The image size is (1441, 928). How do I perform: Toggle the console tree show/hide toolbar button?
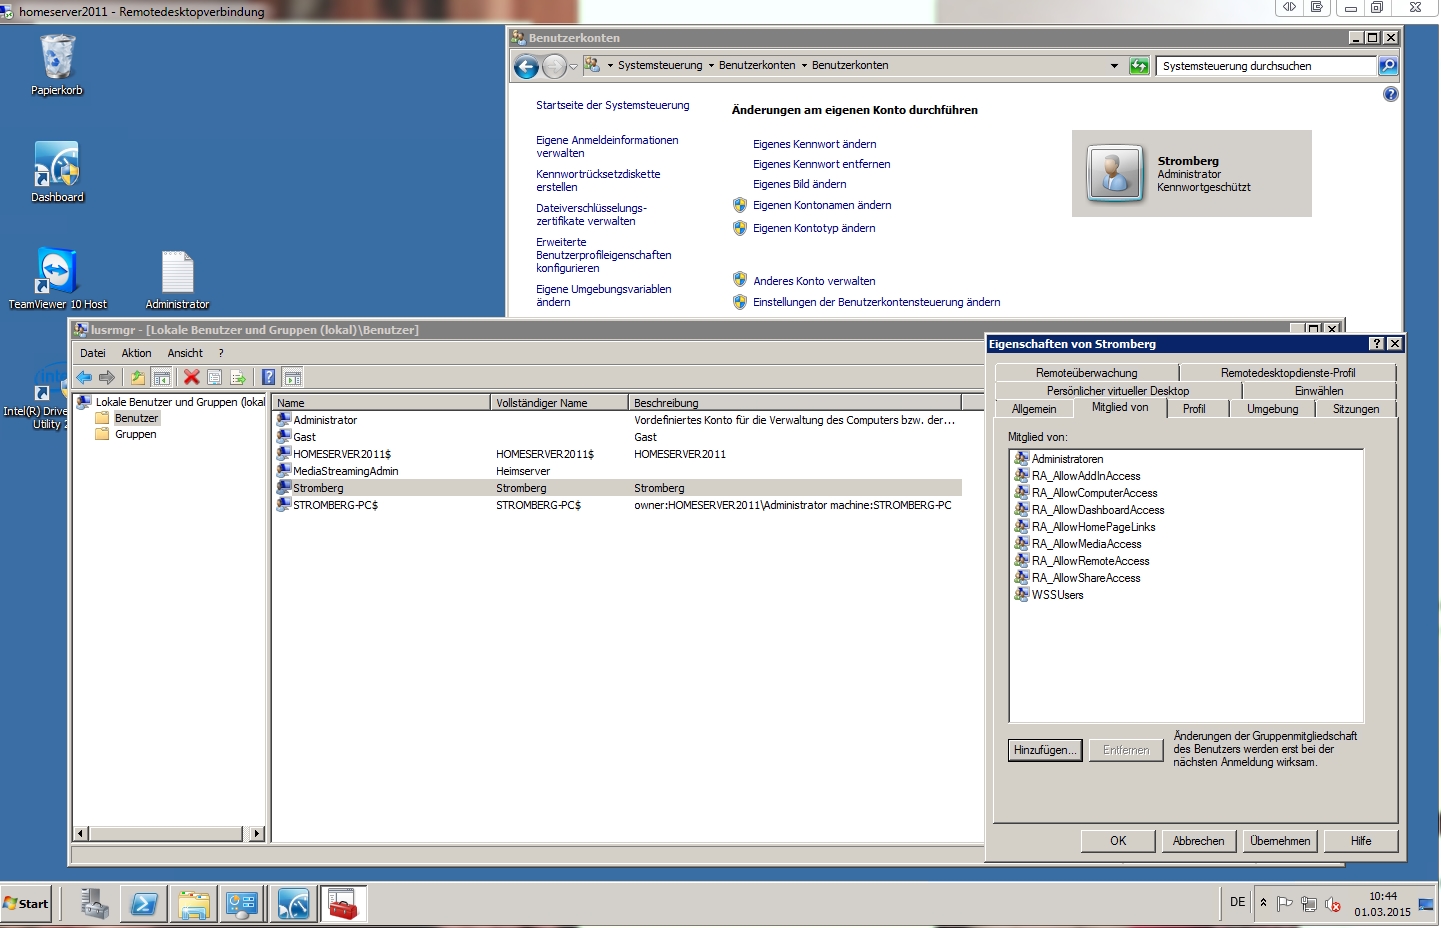pyautogui.click(x=162, y=377)
